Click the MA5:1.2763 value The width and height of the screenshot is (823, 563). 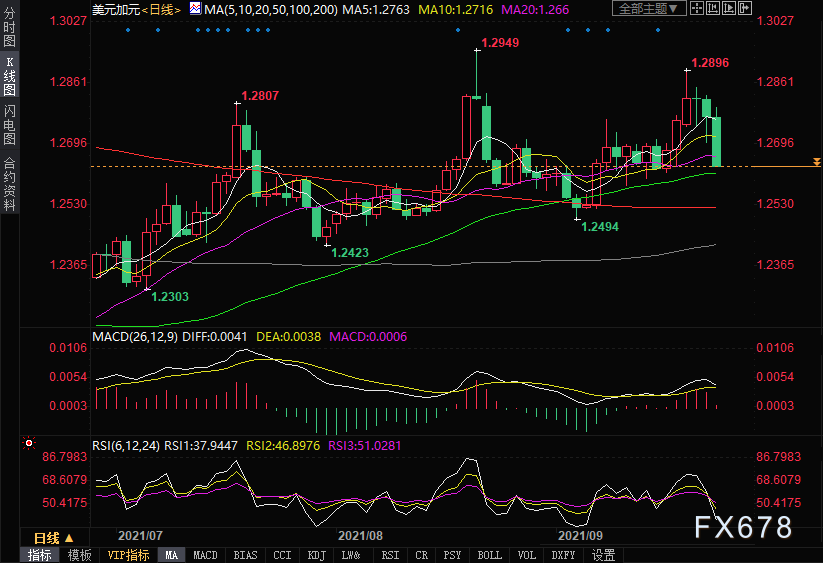click(376, 9)
